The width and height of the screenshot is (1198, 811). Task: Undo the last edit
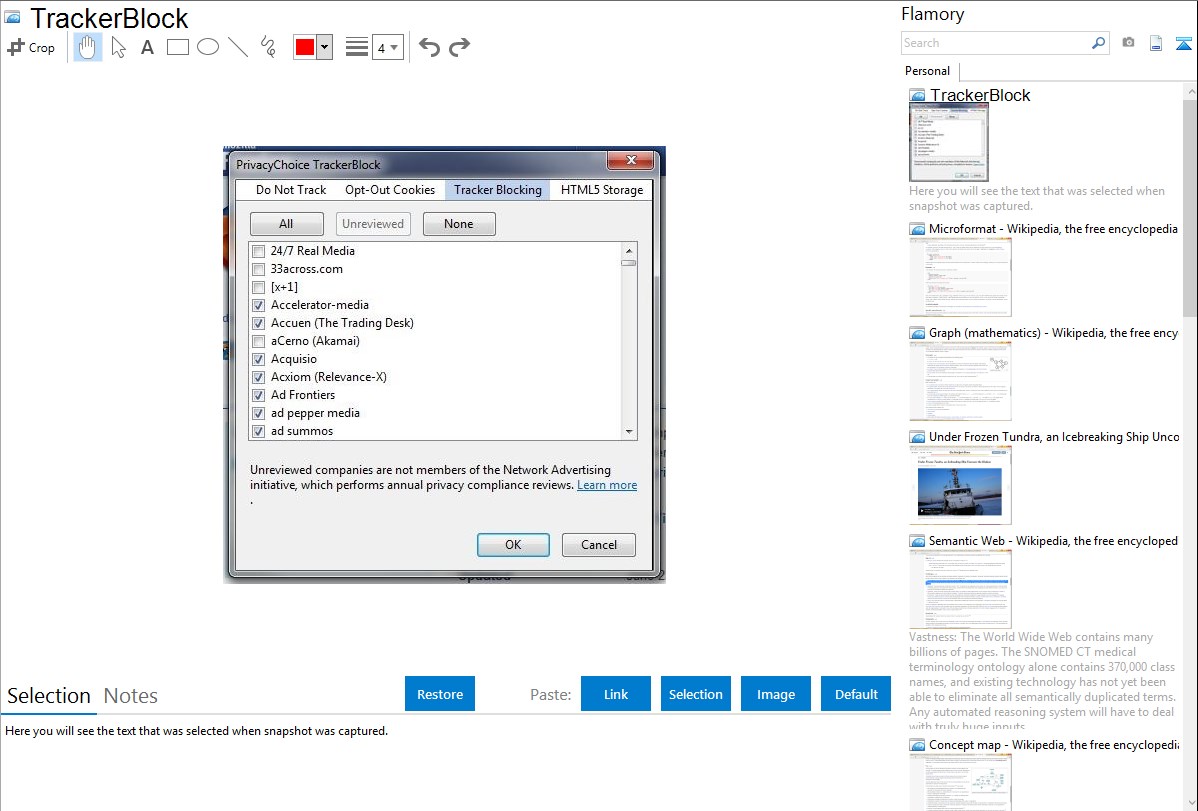coord(429,47)
